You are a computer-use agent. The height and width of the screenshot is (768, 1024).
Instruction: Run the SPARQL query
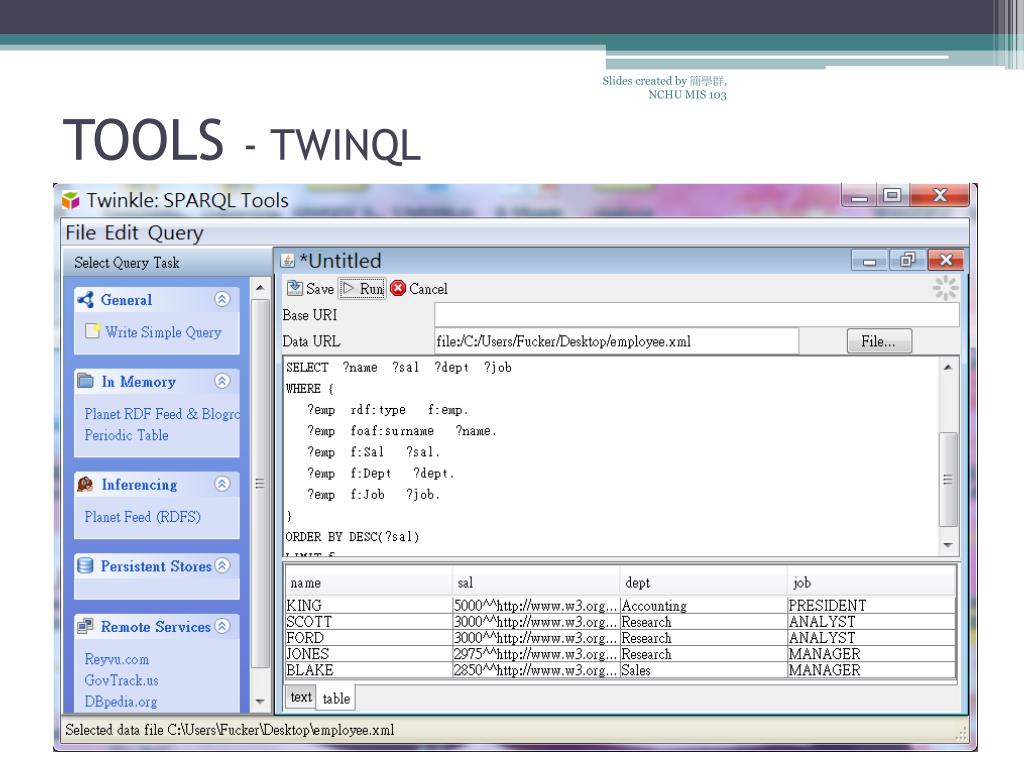tap(362, 289)
